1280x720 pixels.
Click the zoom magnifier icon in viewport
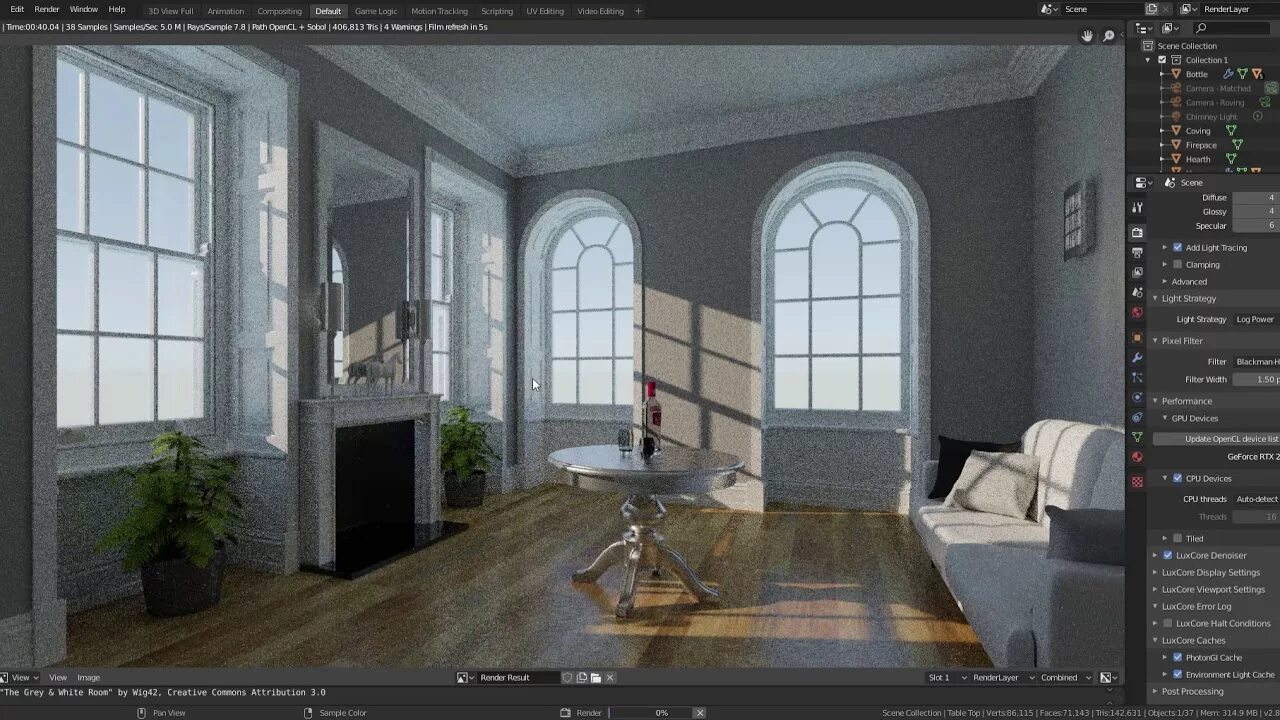point(1108,36)
